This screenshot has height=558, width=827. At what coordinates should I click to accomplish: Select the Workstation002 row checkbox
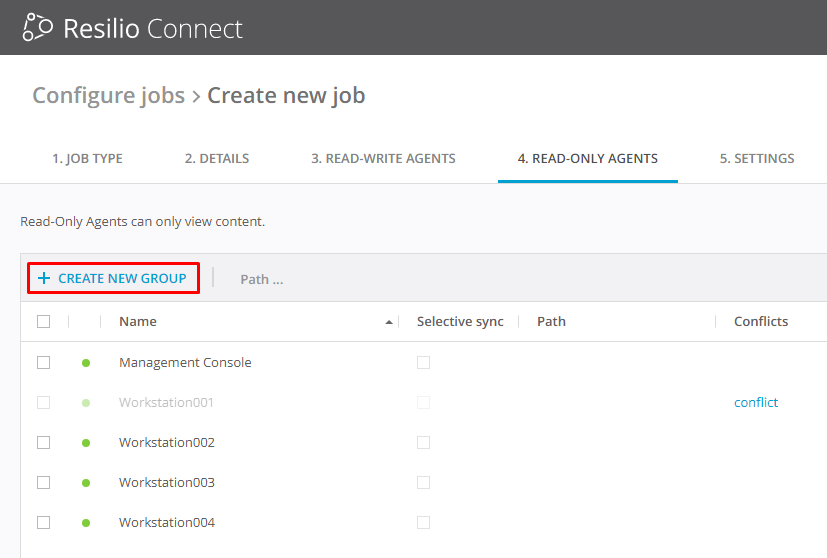tap(43, 442)
